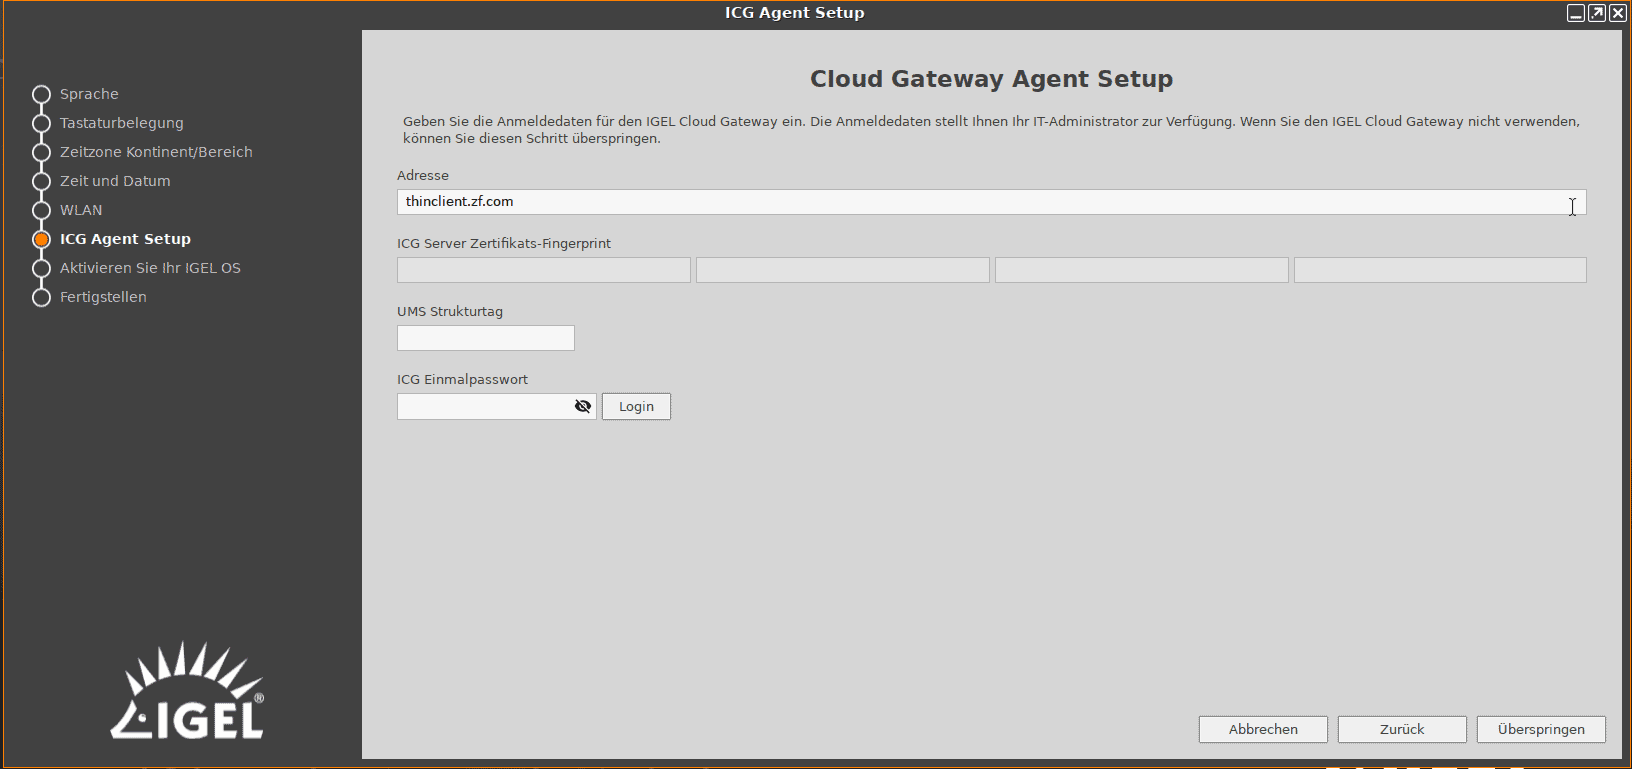
Task: Click the WLAN step circle marker
Action: [41, 210]
